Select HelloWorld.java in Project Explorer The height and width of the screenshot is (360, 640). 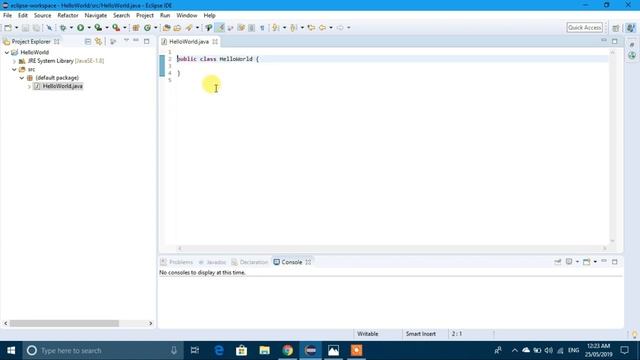tap(62, 87)
